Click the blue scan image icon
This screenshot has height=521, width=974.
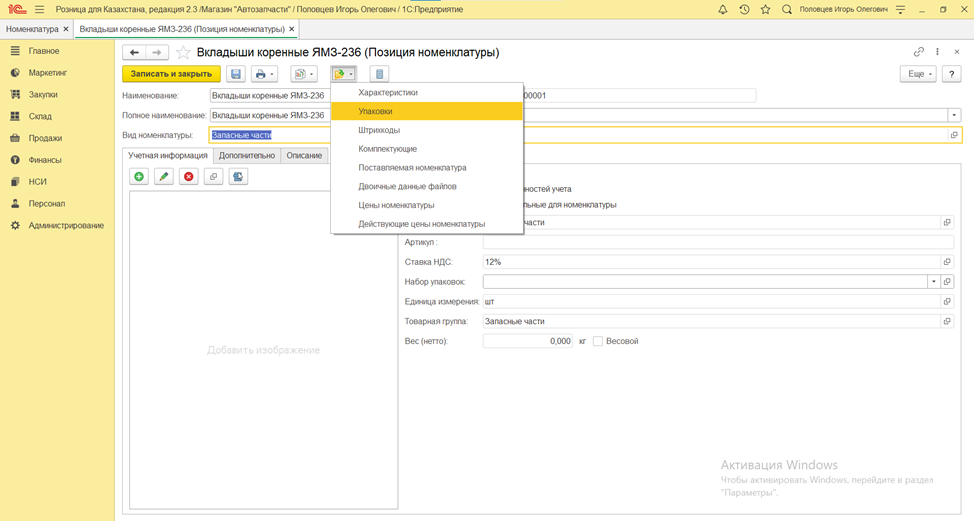(238, 177)
